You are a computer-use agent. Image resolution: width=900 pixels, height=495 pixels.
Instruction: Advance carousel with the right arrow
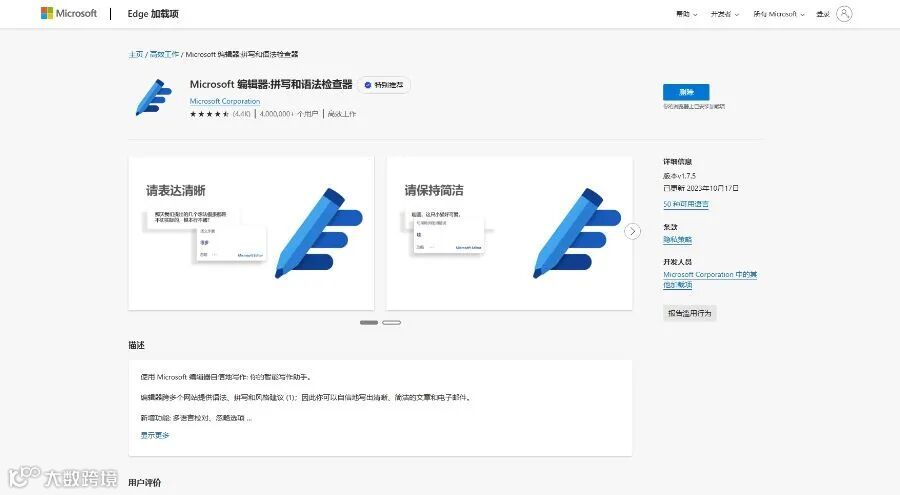[x=632, y=231]
